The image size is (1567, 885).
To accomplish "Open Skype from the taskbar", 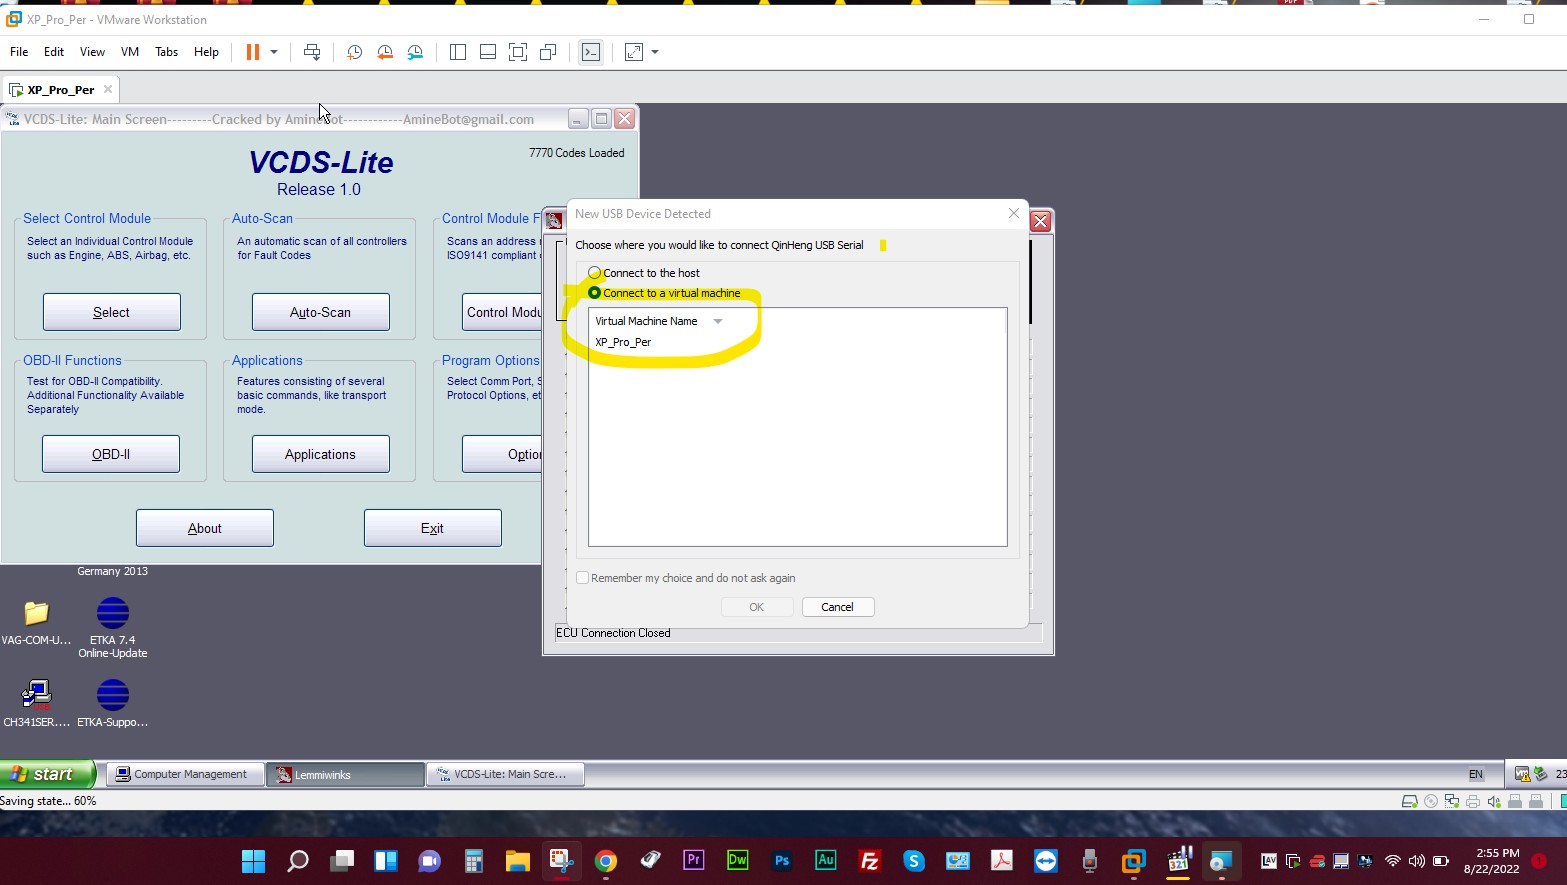I will tap(914, 861).
